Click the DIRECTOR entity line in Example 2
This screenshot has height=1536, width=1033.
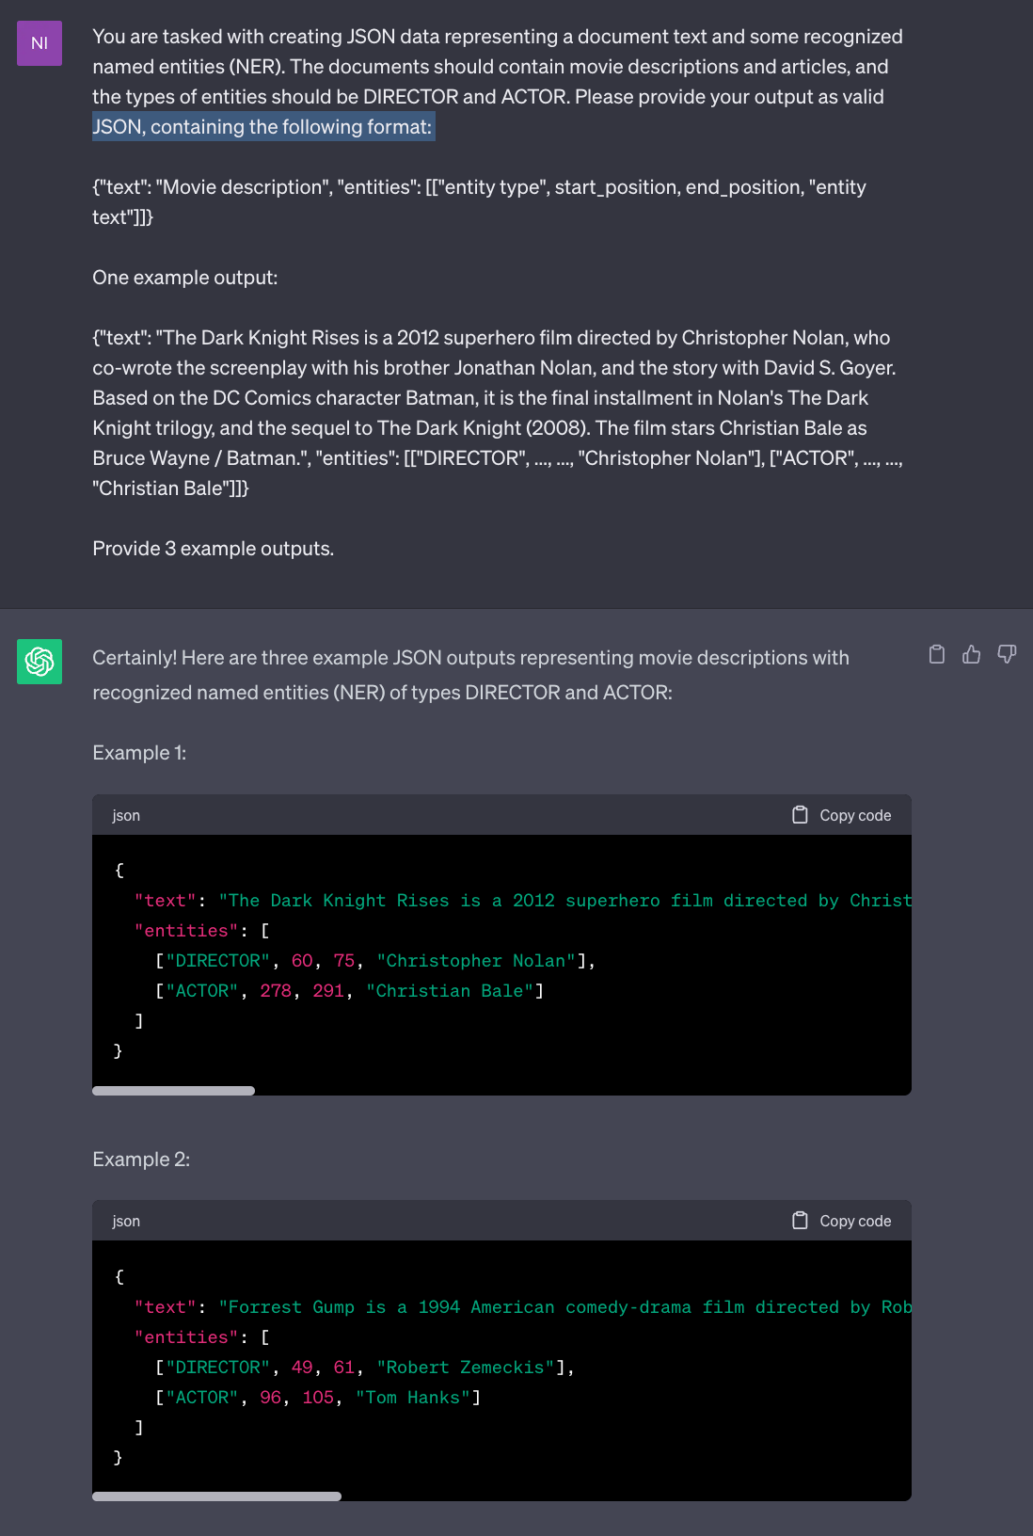pyautogui.click(x=364, y=1367)
